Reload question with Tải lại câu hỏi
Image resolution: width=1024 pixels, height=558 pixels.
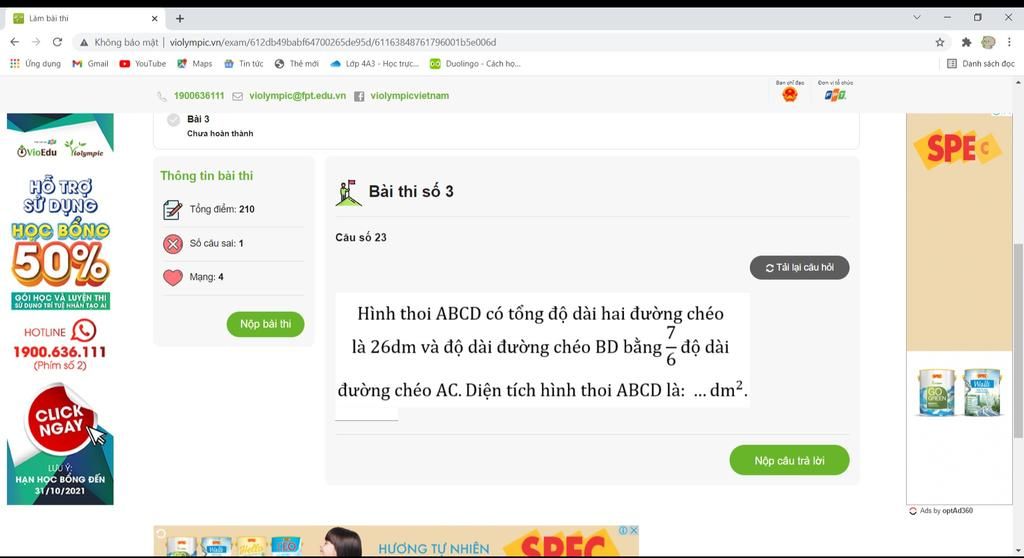pos(799,267)
